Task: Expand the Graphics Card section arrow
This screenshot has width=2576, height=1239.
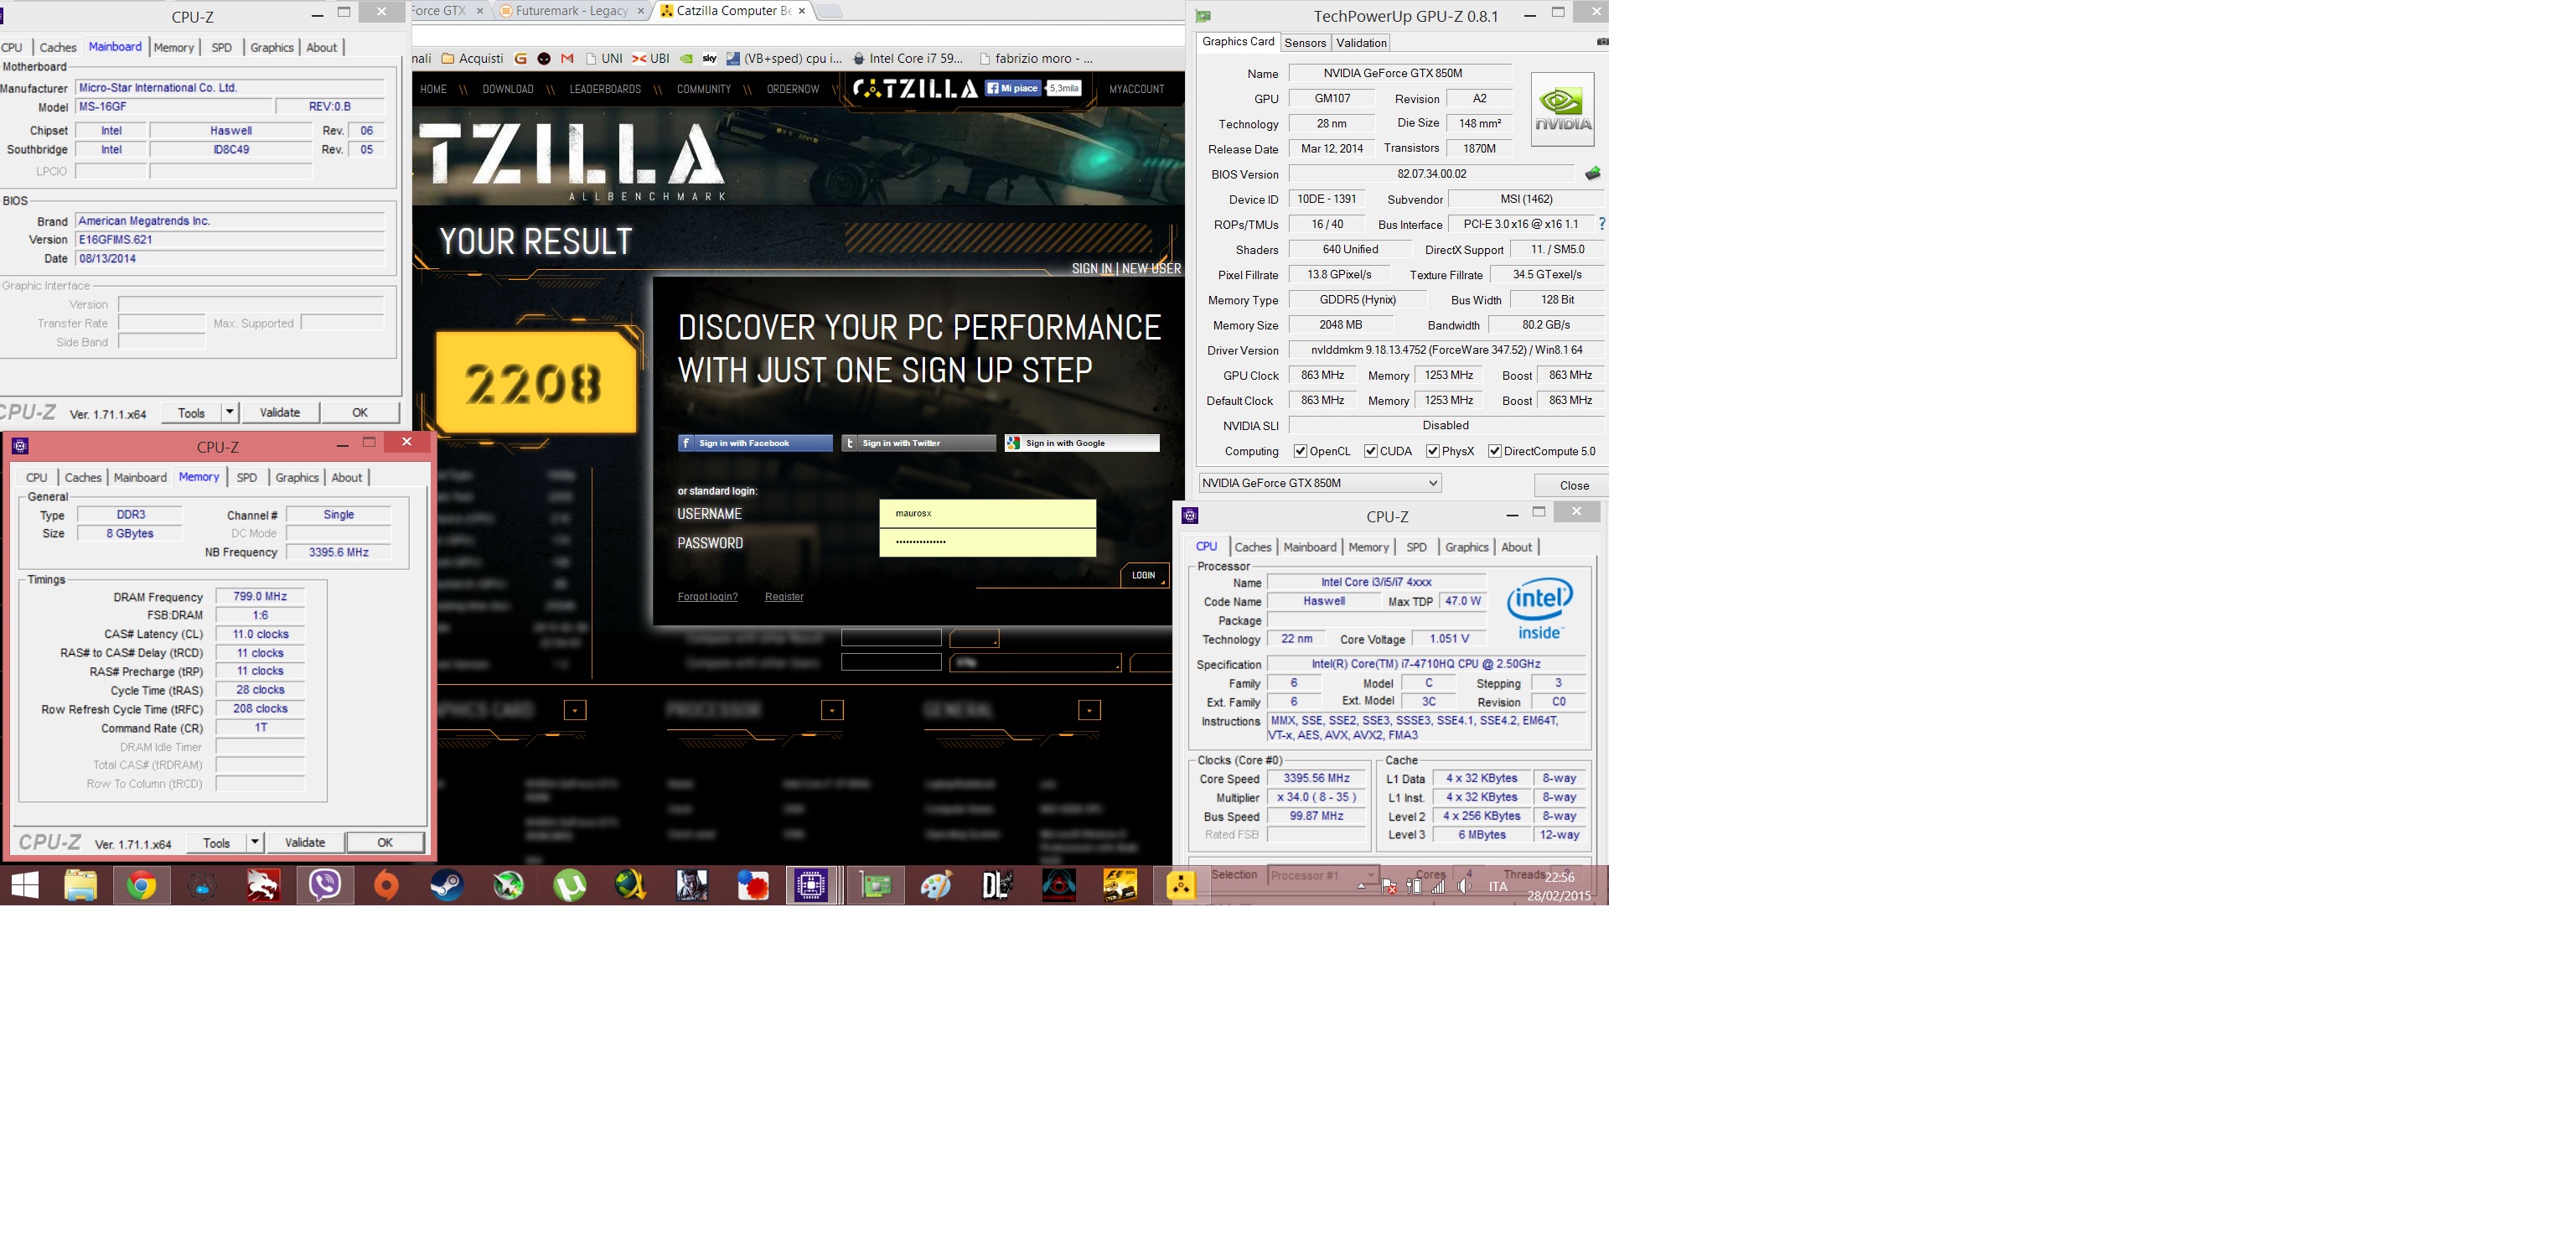Action: point(574,710)
